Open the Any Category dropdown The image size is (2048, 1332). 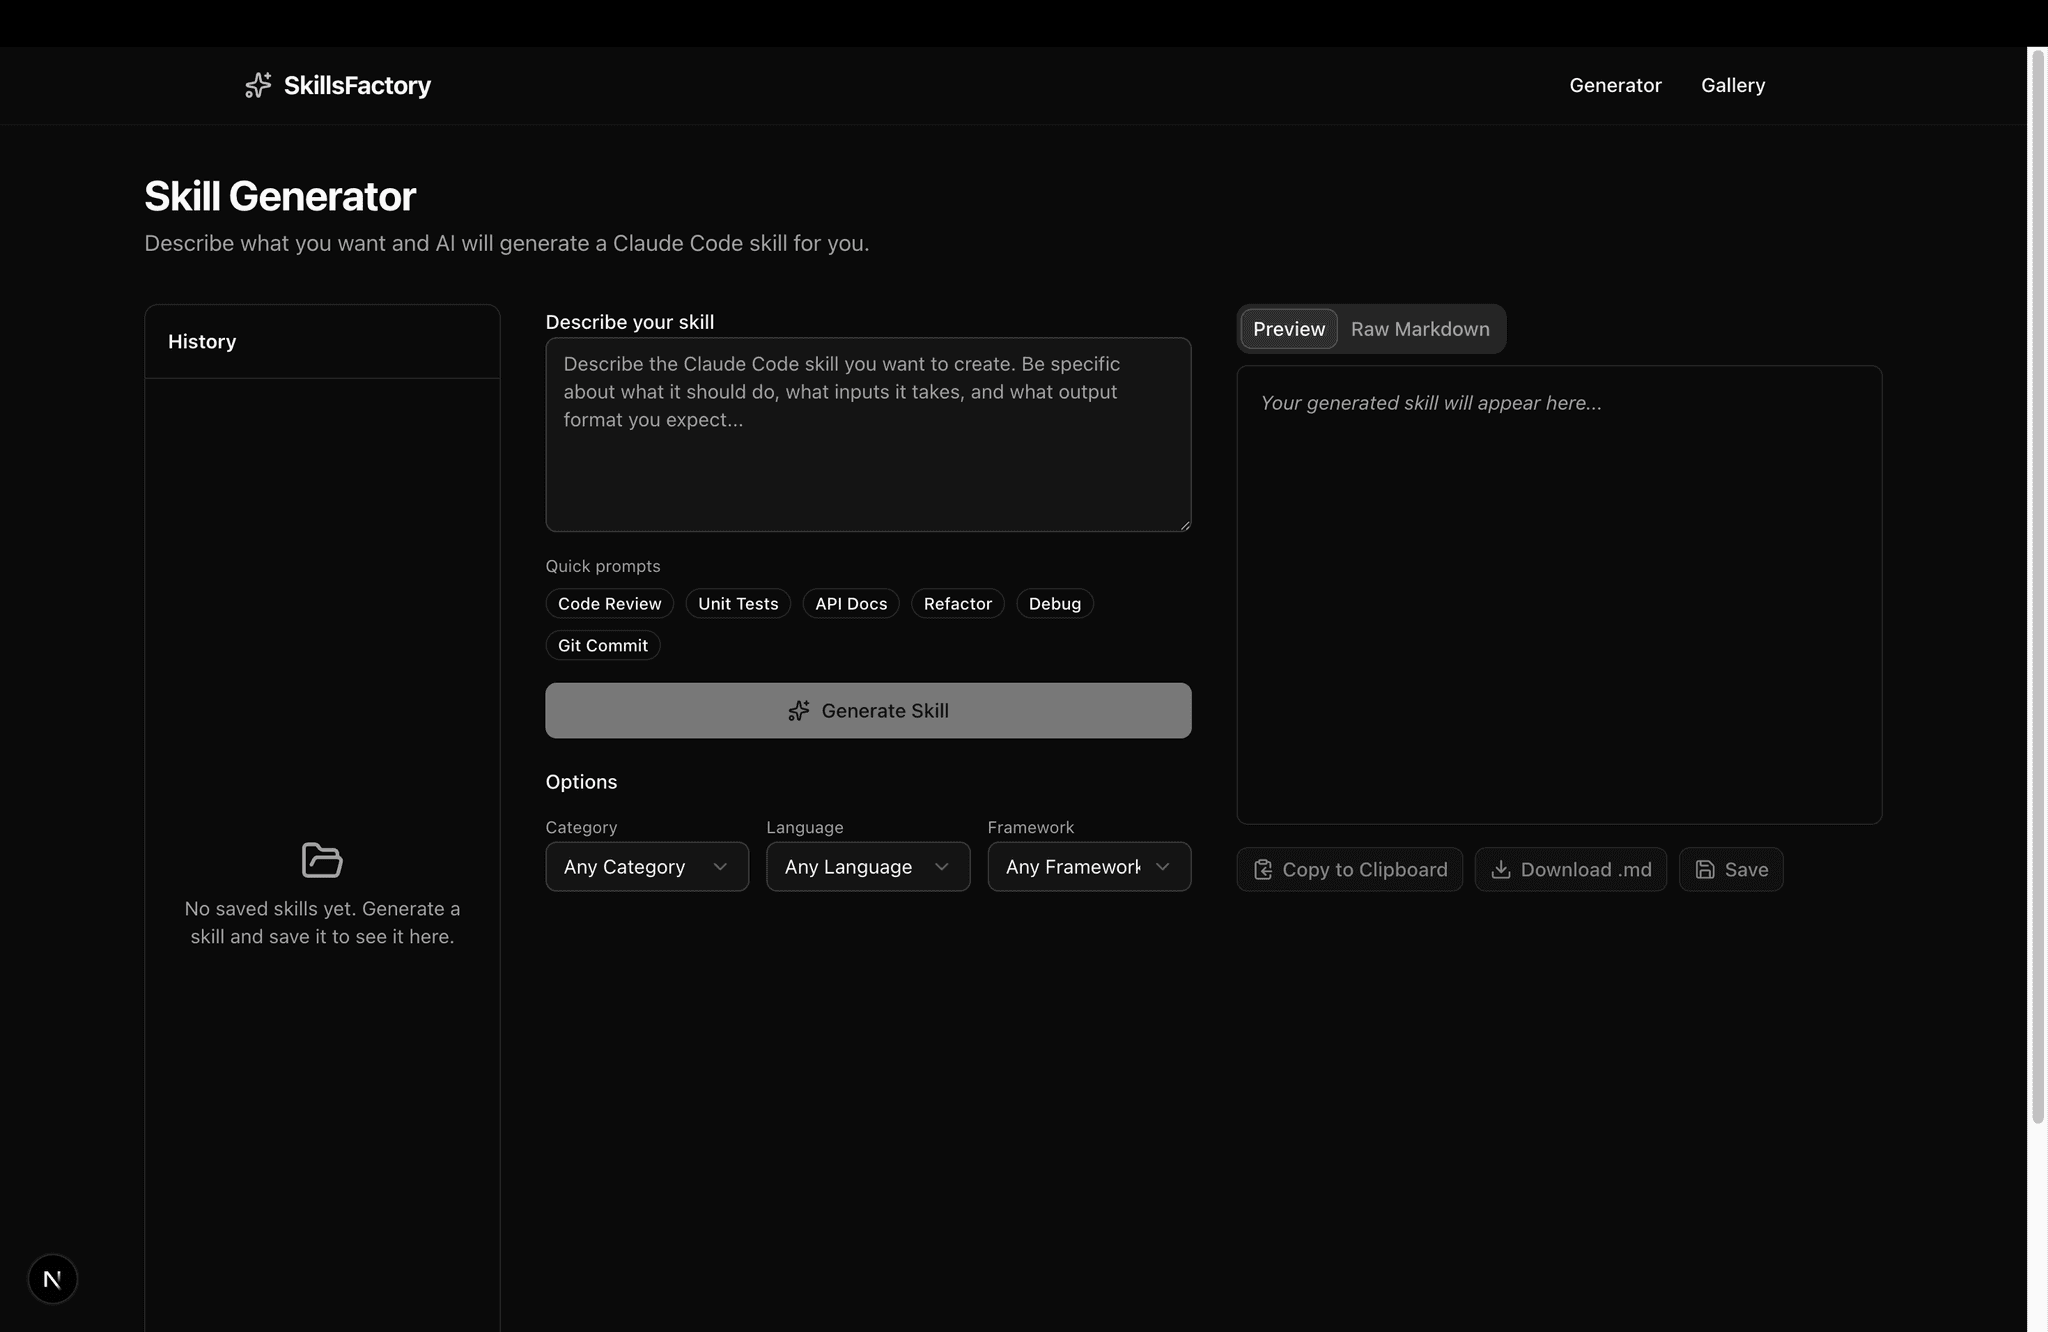pos(625,867)
